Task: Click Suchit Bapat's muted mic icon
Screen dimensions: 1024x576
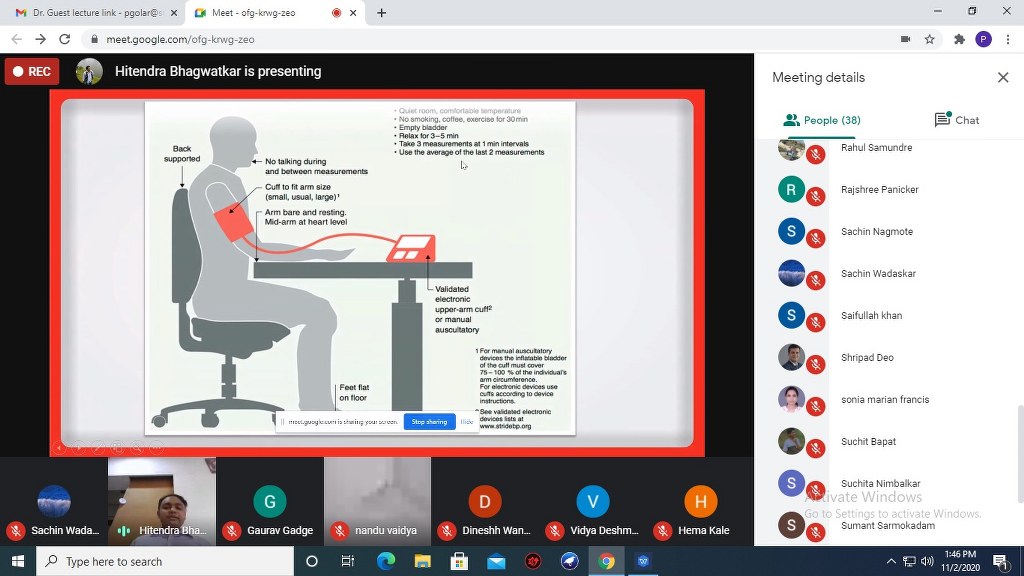Action: tap(815, 449)
